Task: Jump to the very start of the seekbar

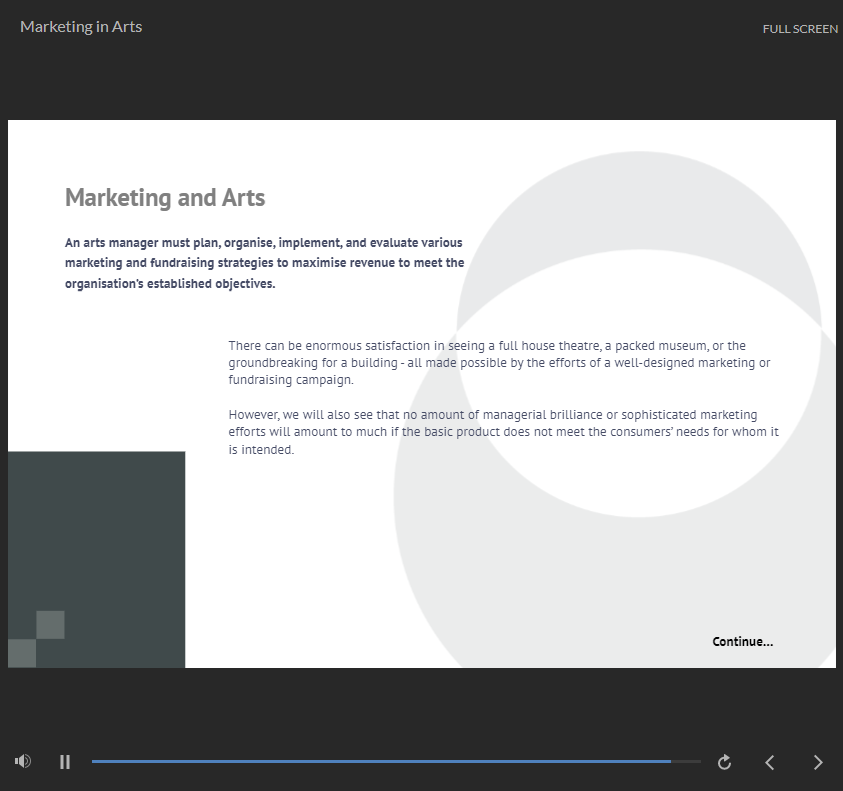Action: pyautogui.click(x=93, y=762)
